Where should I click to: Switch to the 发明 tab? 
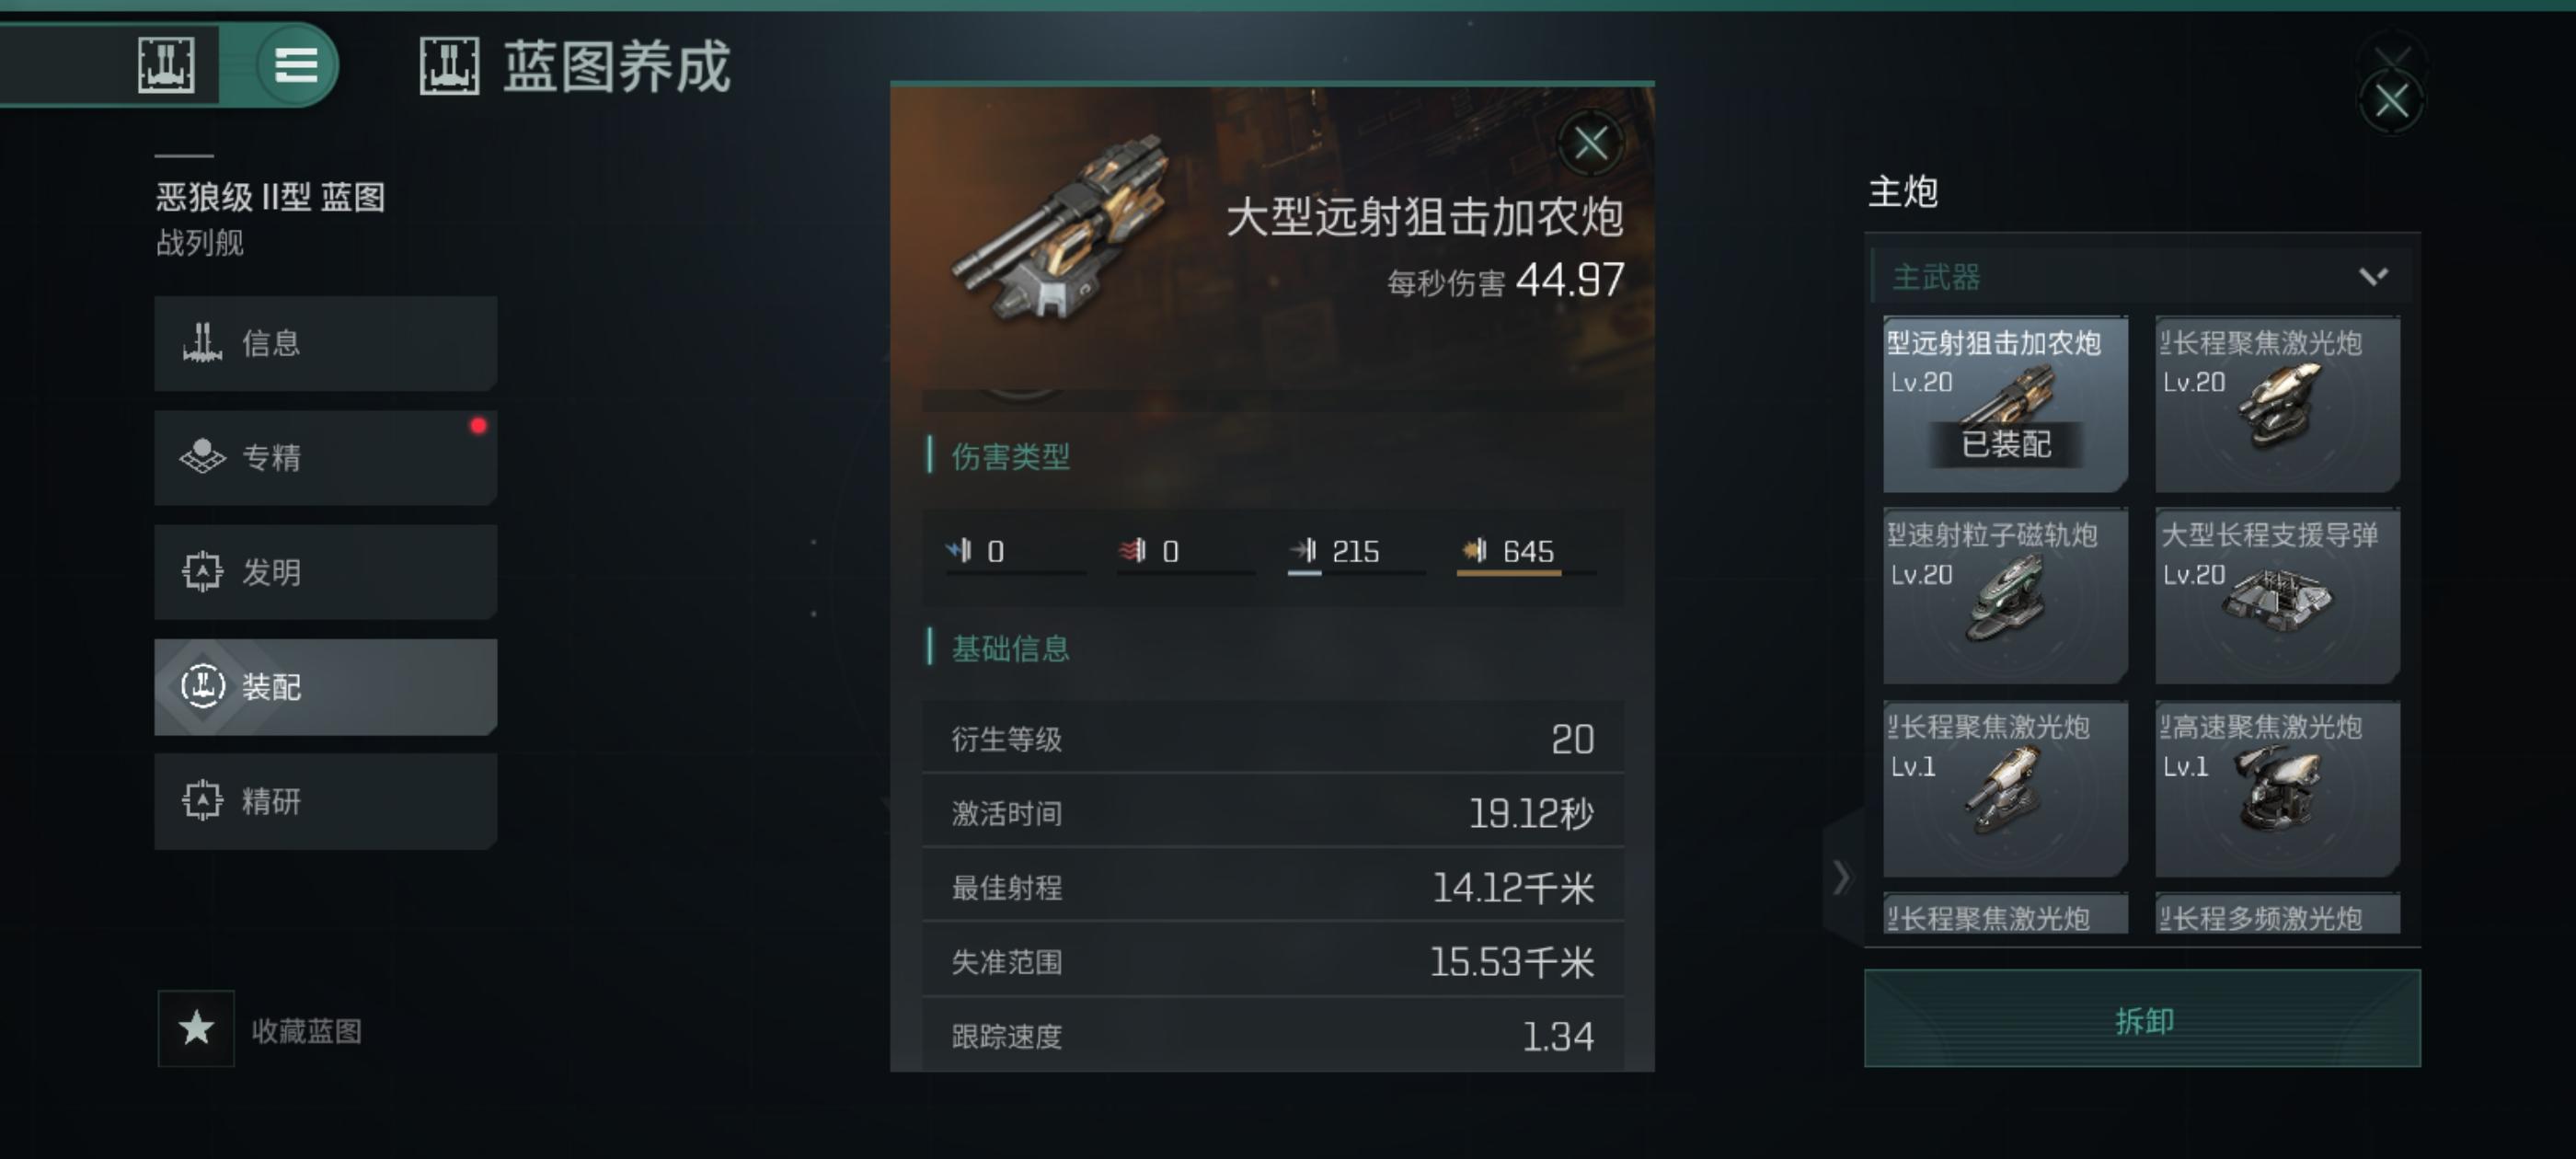(325, 572)
